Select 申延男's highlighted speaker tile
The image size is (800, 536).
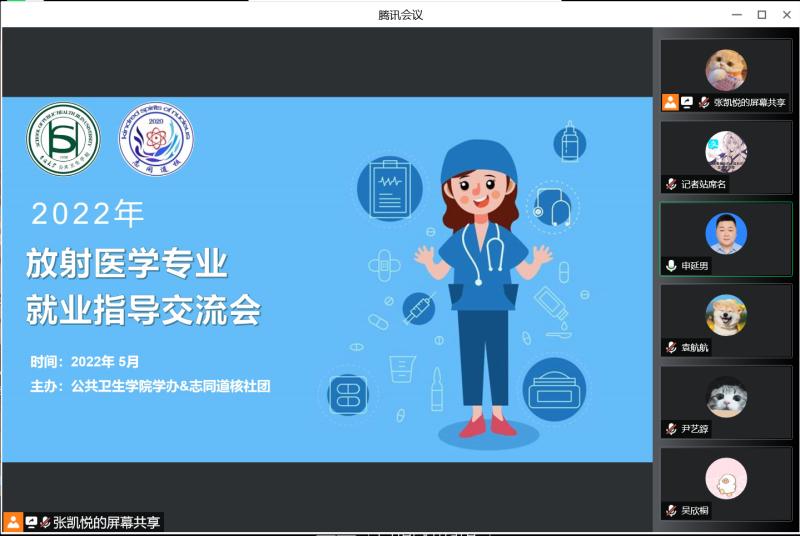pyautogui.click(x=726, y=234)
